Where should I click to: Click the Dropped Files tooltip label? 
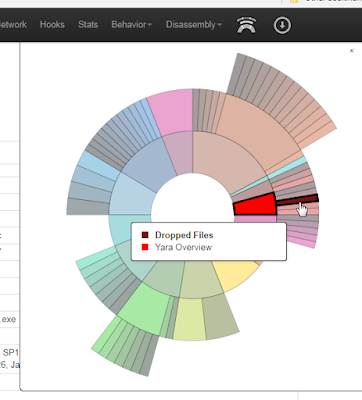pyautogui.click(x=184, y=235)
